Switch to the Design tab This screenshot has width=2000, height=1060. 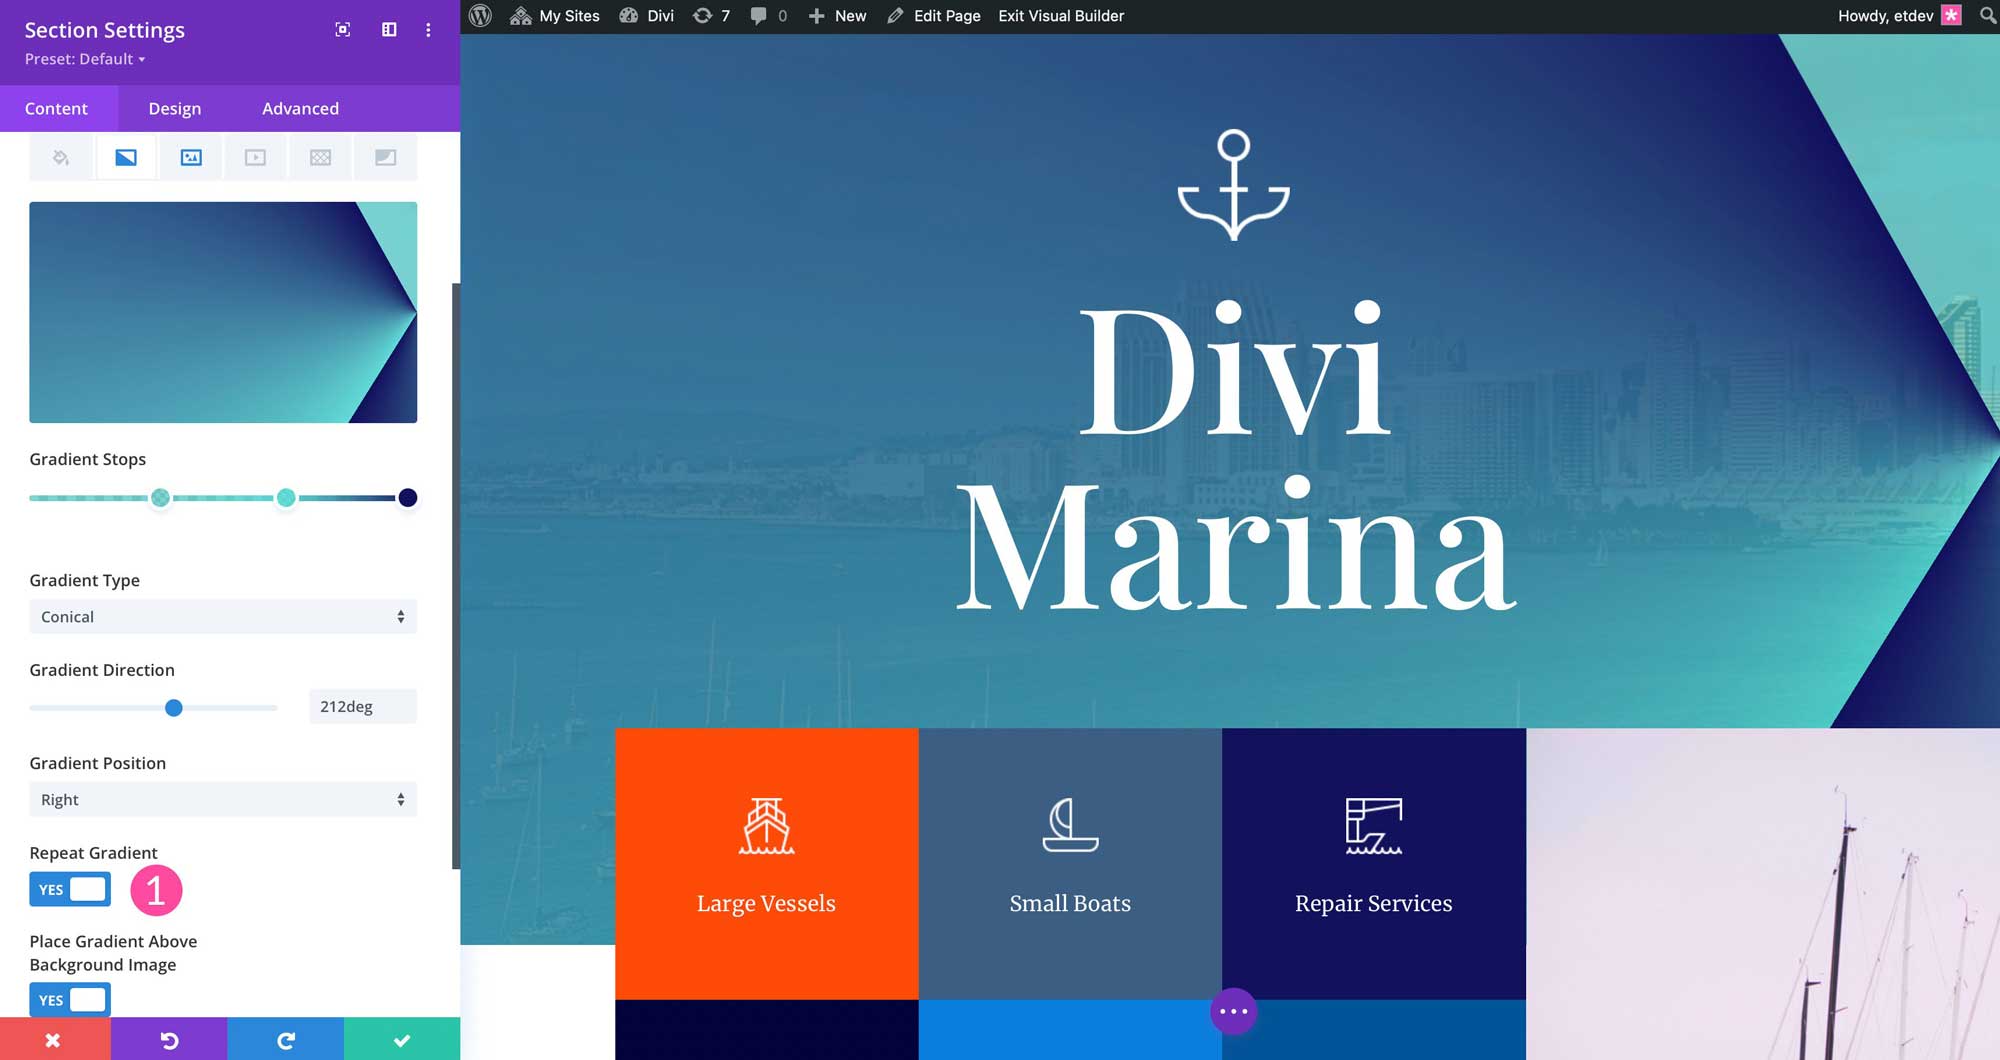174,108
